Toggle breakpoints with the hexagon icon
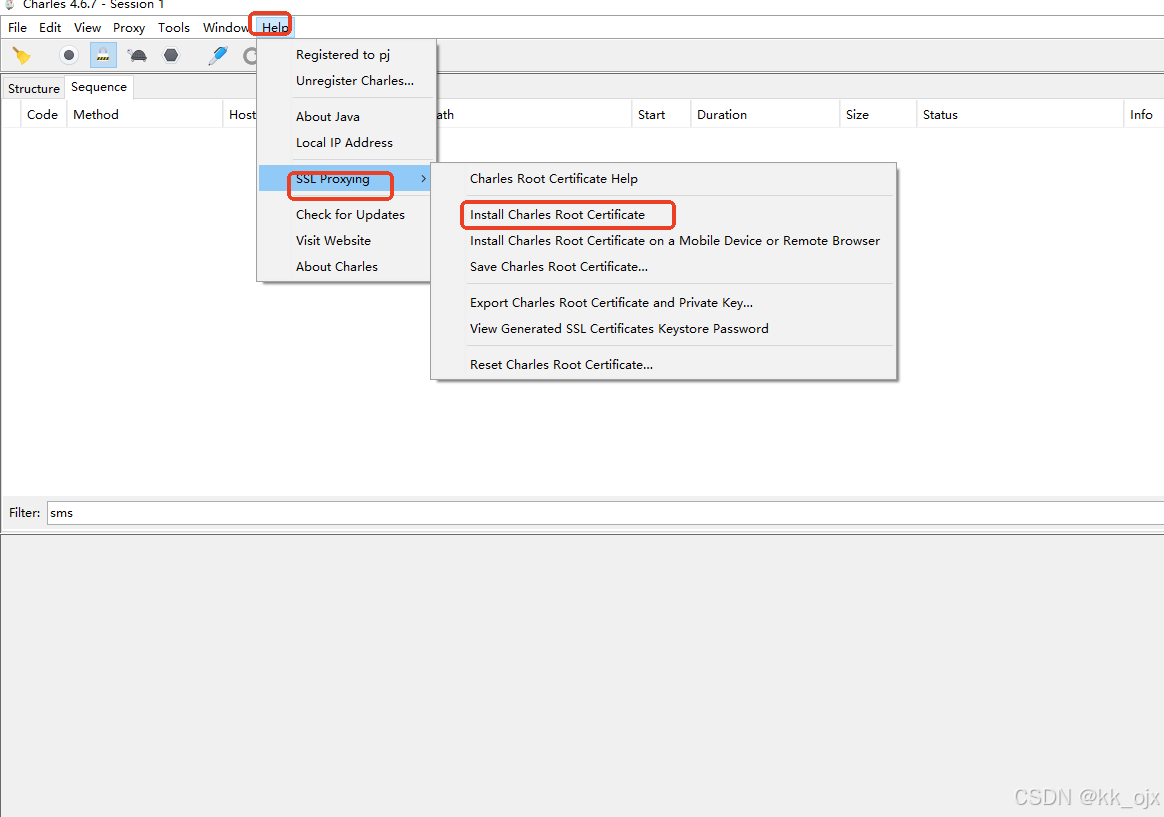Image resolution: width=1164 pixels, height=817 pixels. (x=171, y=56)
